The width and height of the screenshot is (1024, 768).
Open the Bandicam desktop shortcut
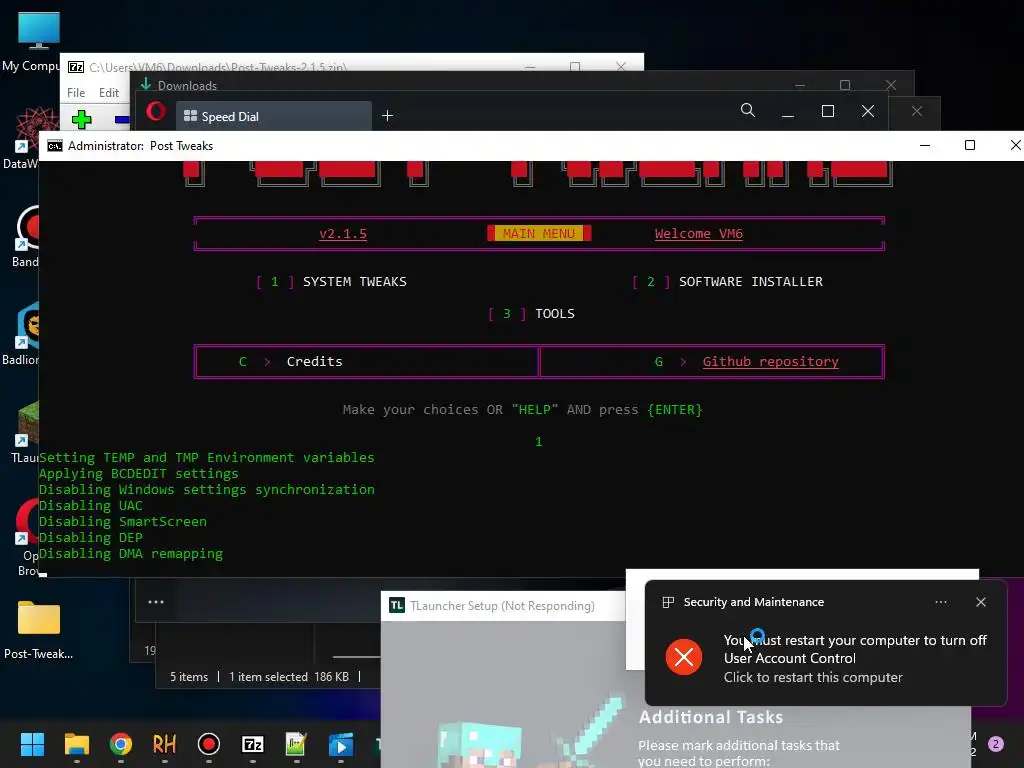[26, 234]
